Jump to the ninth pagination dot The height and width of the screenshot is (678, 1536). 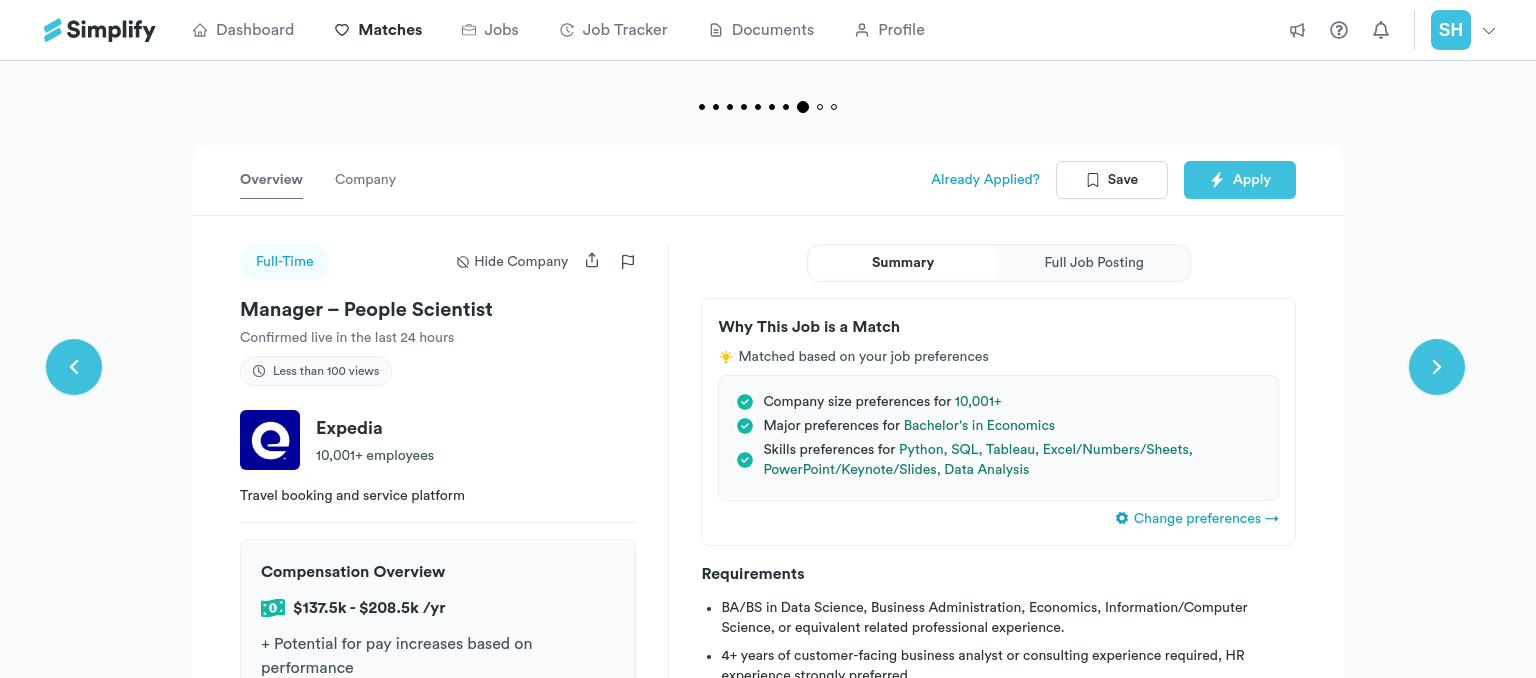click(x=820, y=107)
